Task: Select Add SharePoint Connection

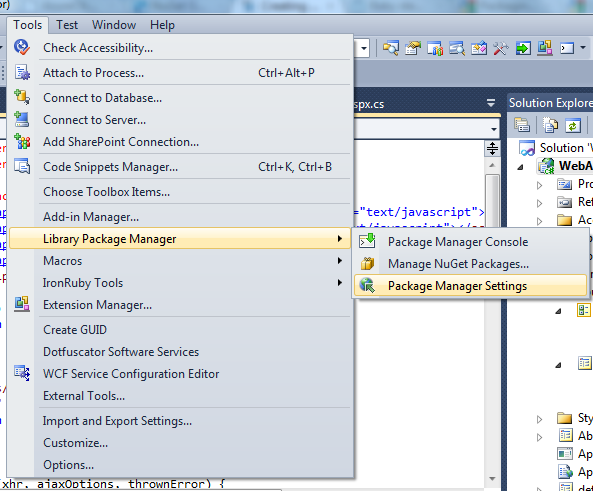Action: pyautogui.click(x=180, y=142)
